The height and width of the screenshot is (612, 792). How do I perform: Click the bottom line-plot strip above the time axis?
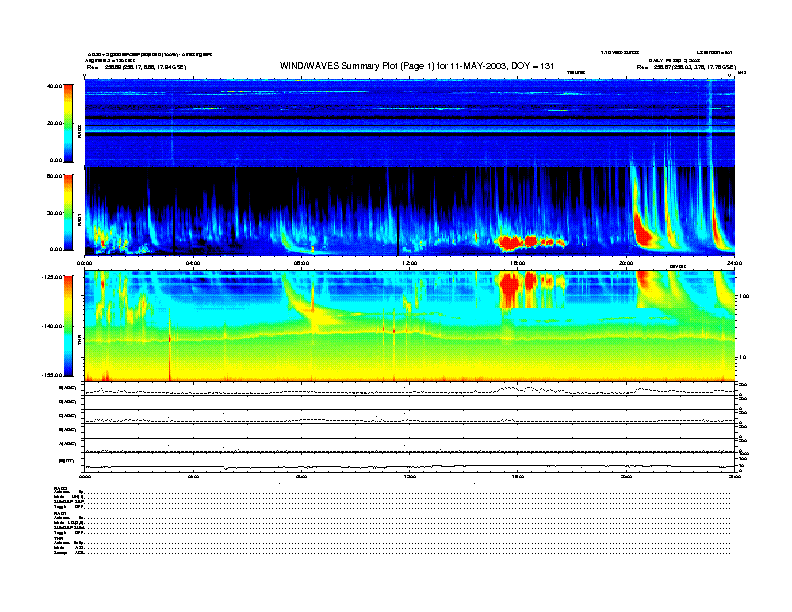point(410,465)
